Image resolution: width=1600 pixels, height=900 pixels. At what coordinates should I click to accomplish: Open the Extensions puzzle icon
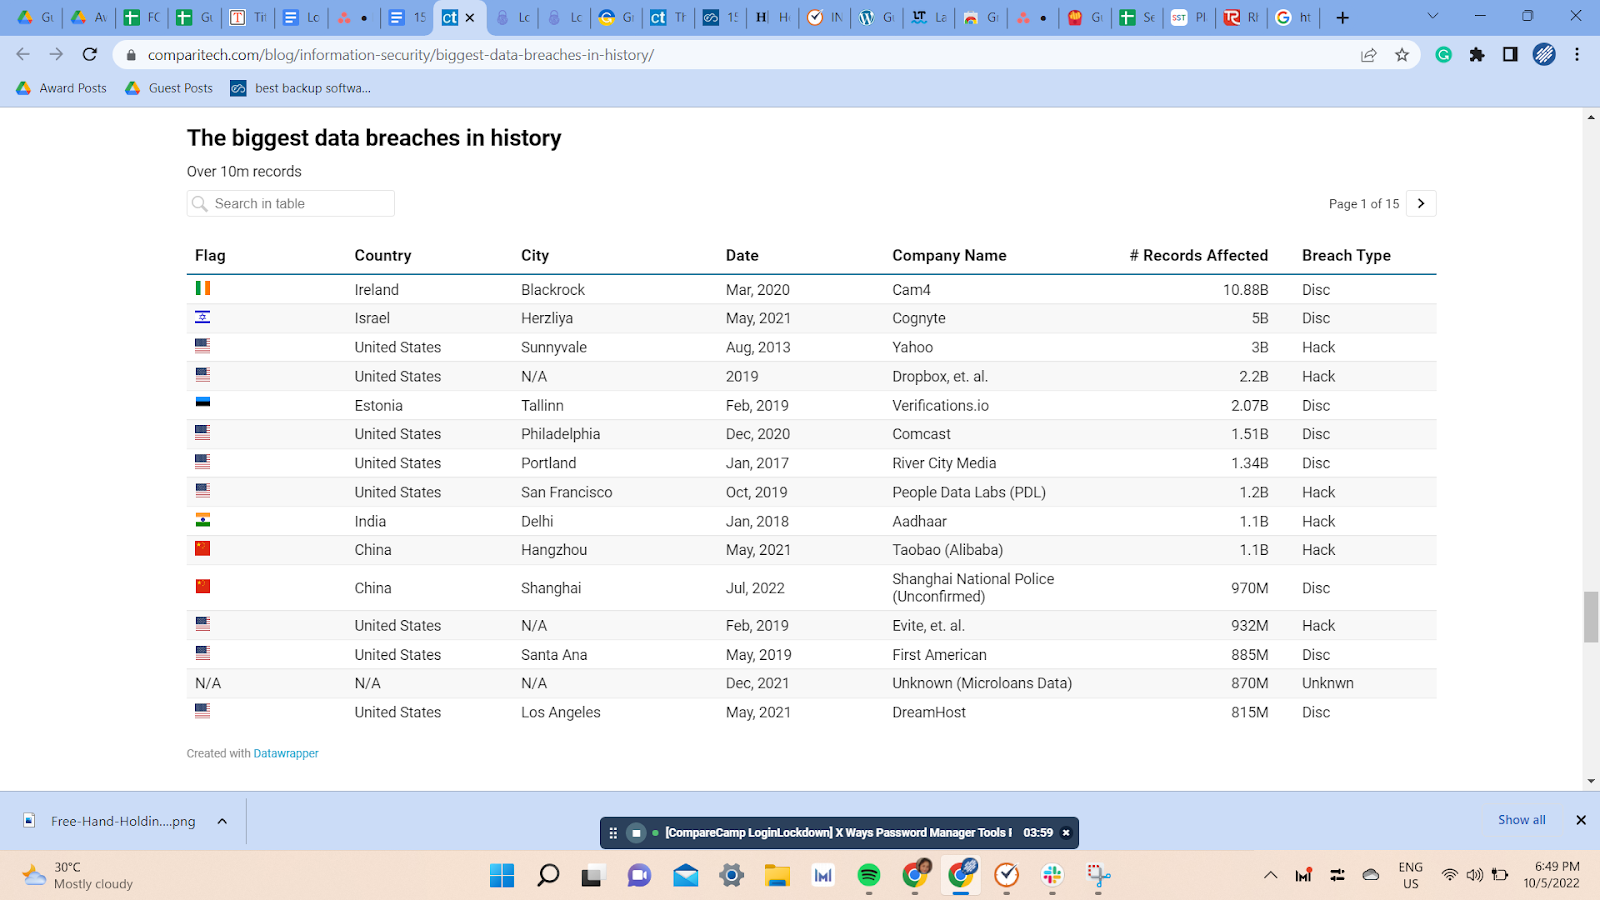1477,55
